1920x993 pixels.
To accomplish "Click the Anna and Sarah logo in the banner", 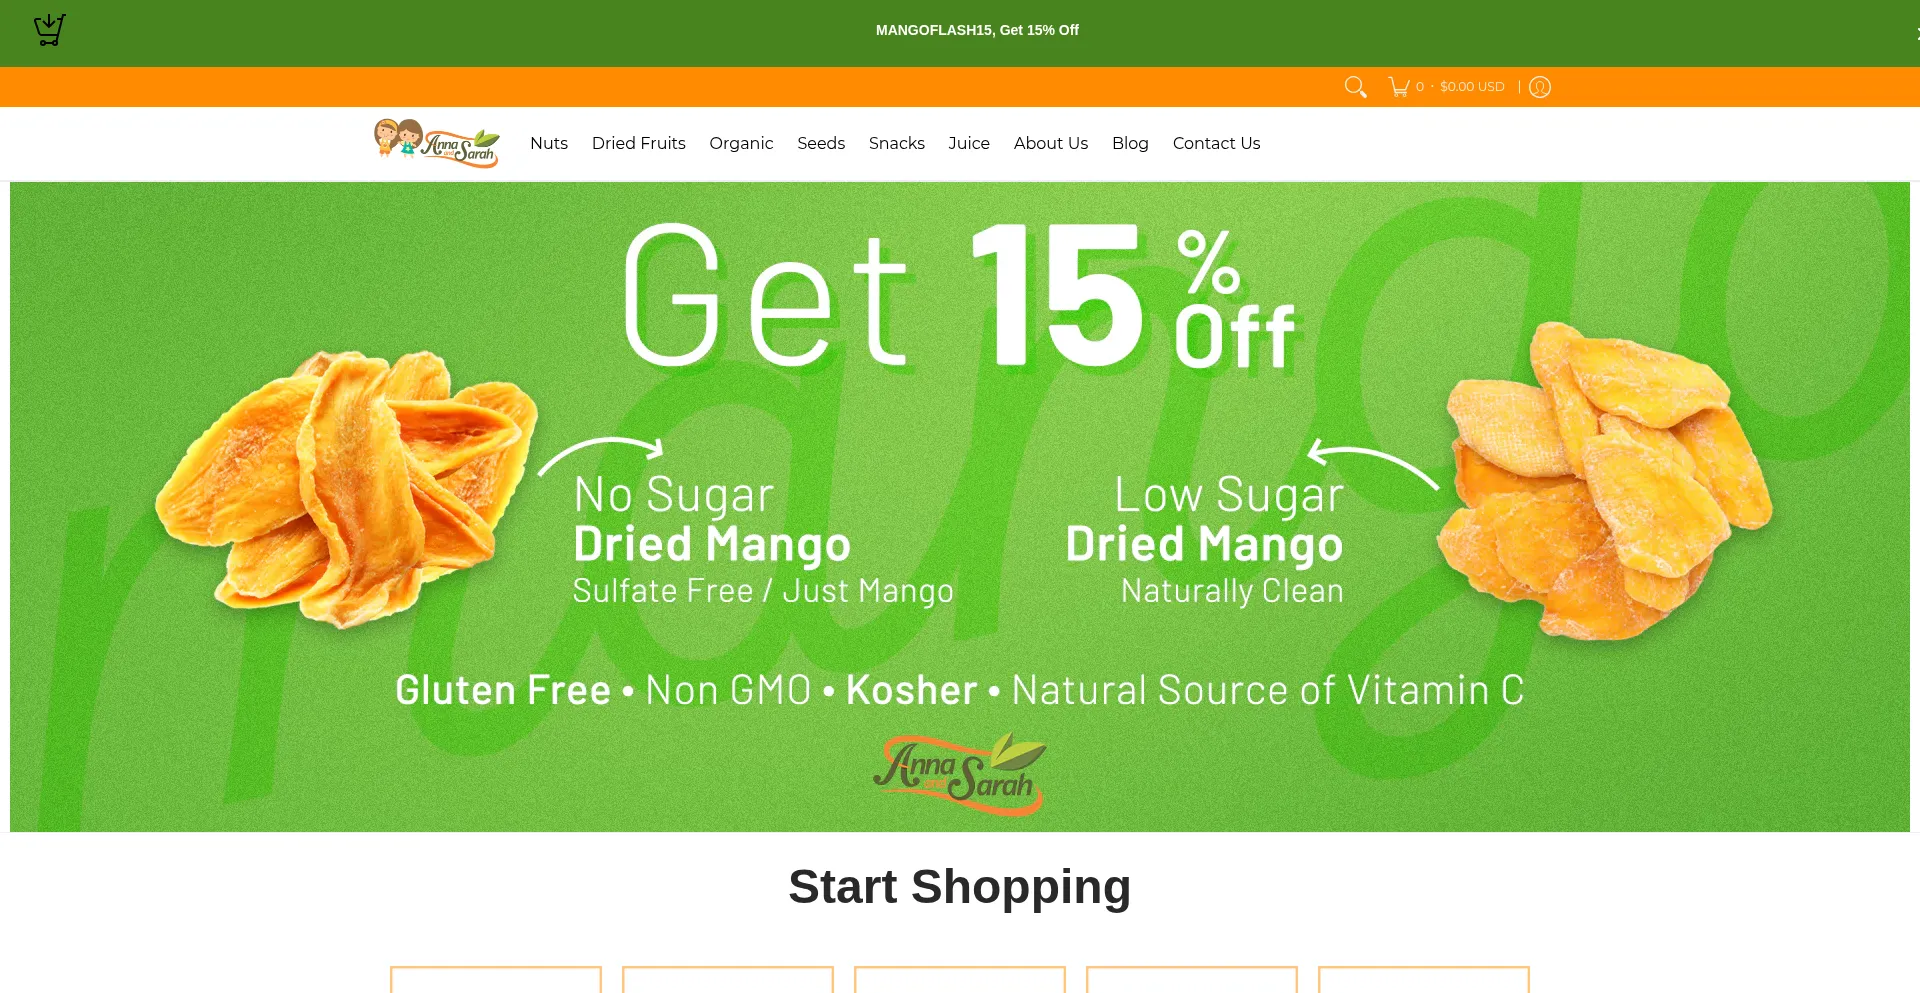I will (960, 773).
